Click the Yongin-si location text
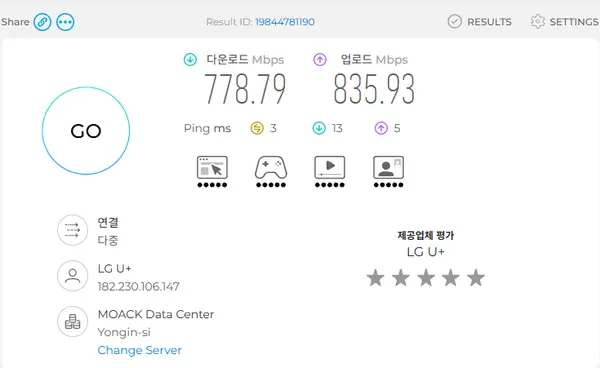Viewport: 600px width, 368px height. pyautogui.click(x=124, y=332)
